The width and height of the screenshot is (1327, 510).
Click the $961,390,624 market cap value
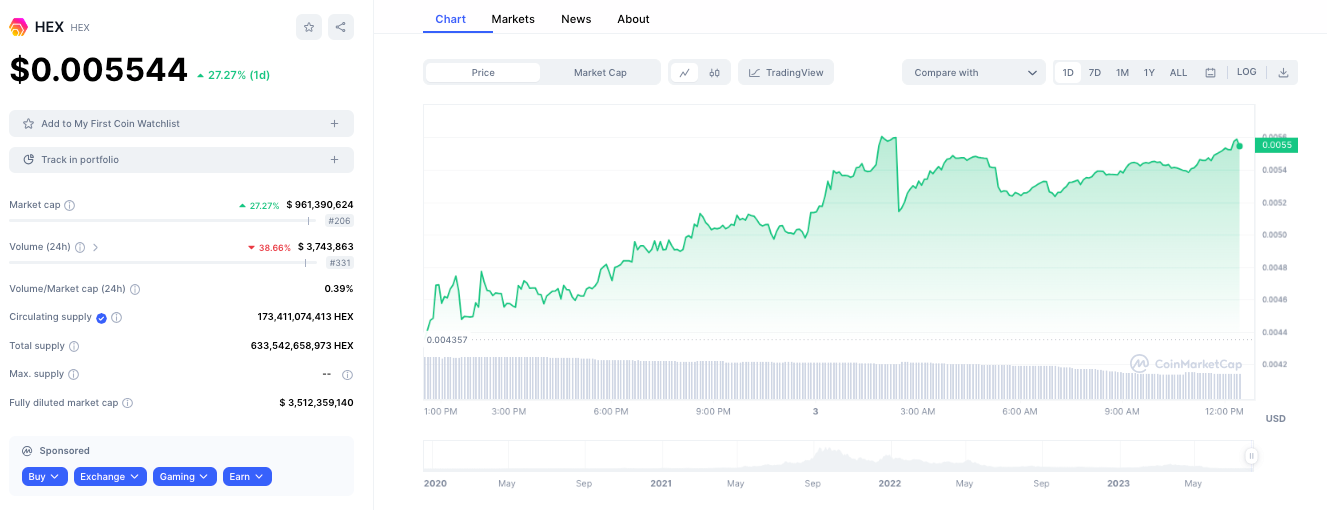coord(320,205)
